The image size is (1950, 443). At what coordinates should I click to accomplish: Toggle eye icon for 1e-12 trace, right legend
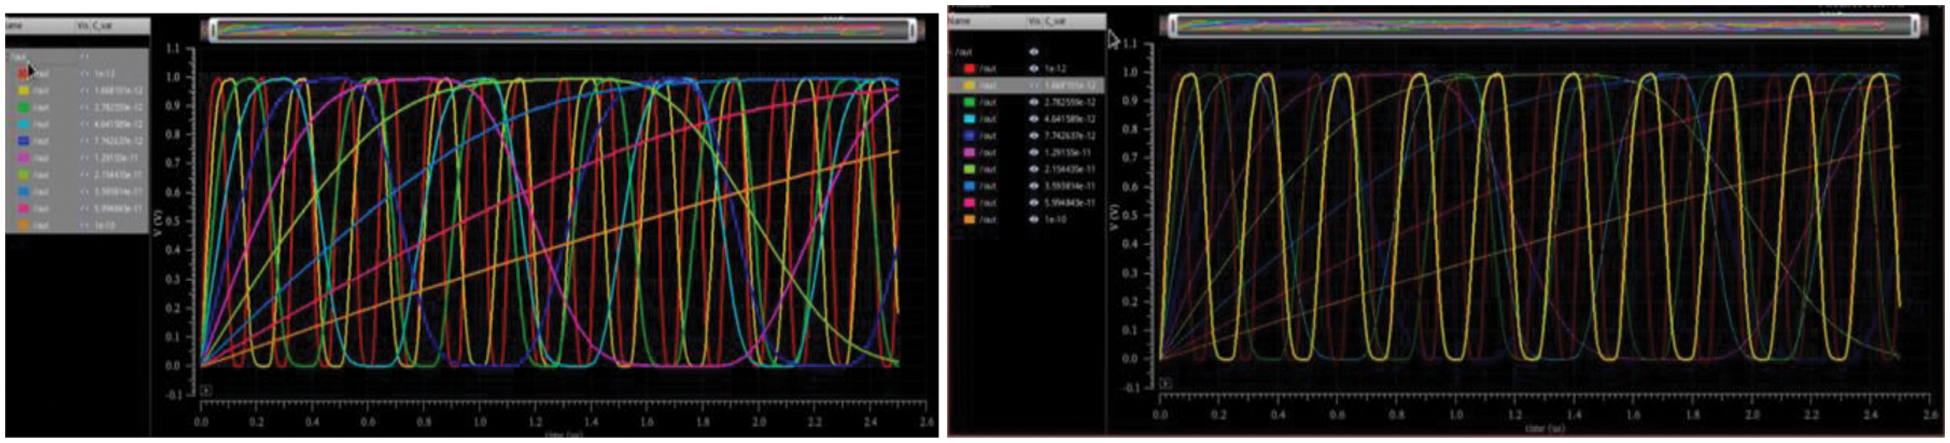click(1034, 69)
